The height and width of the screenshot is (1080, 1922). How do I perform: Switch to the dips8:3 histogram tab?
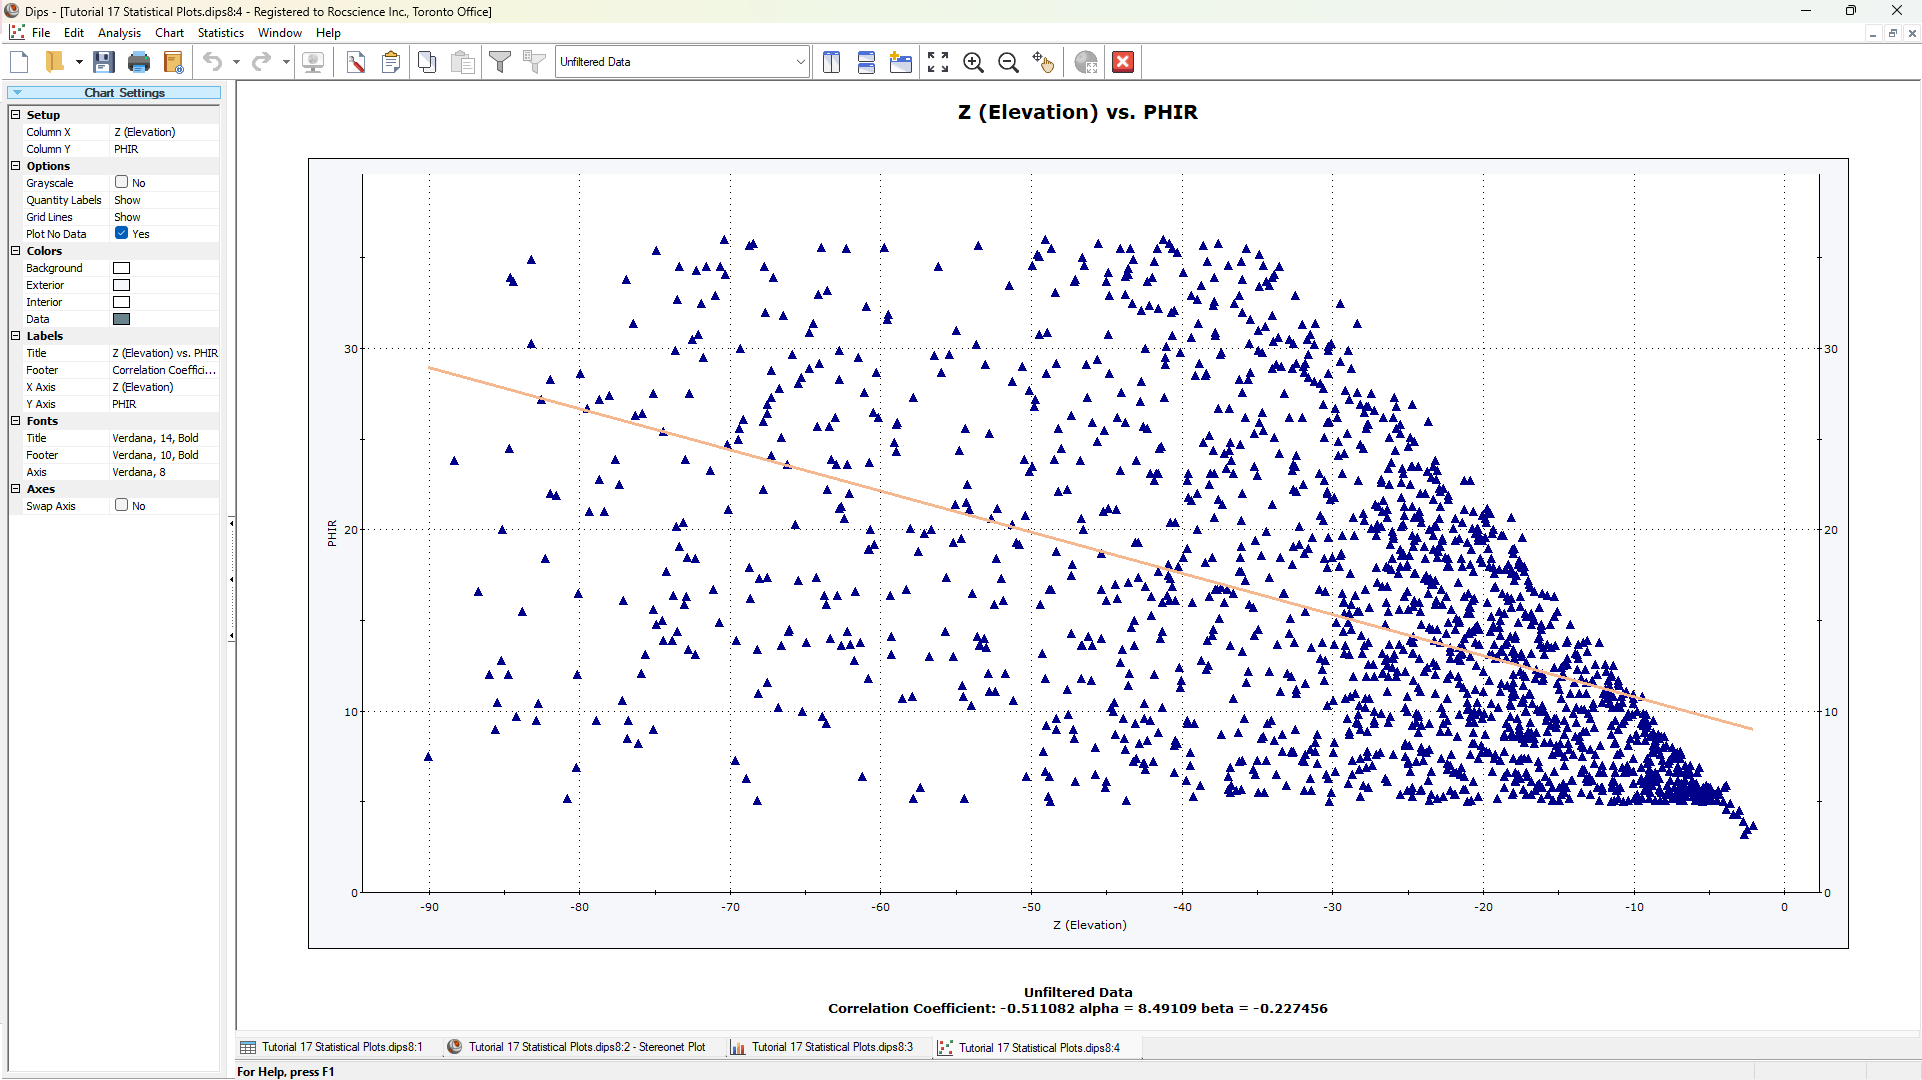[822, 1047]
